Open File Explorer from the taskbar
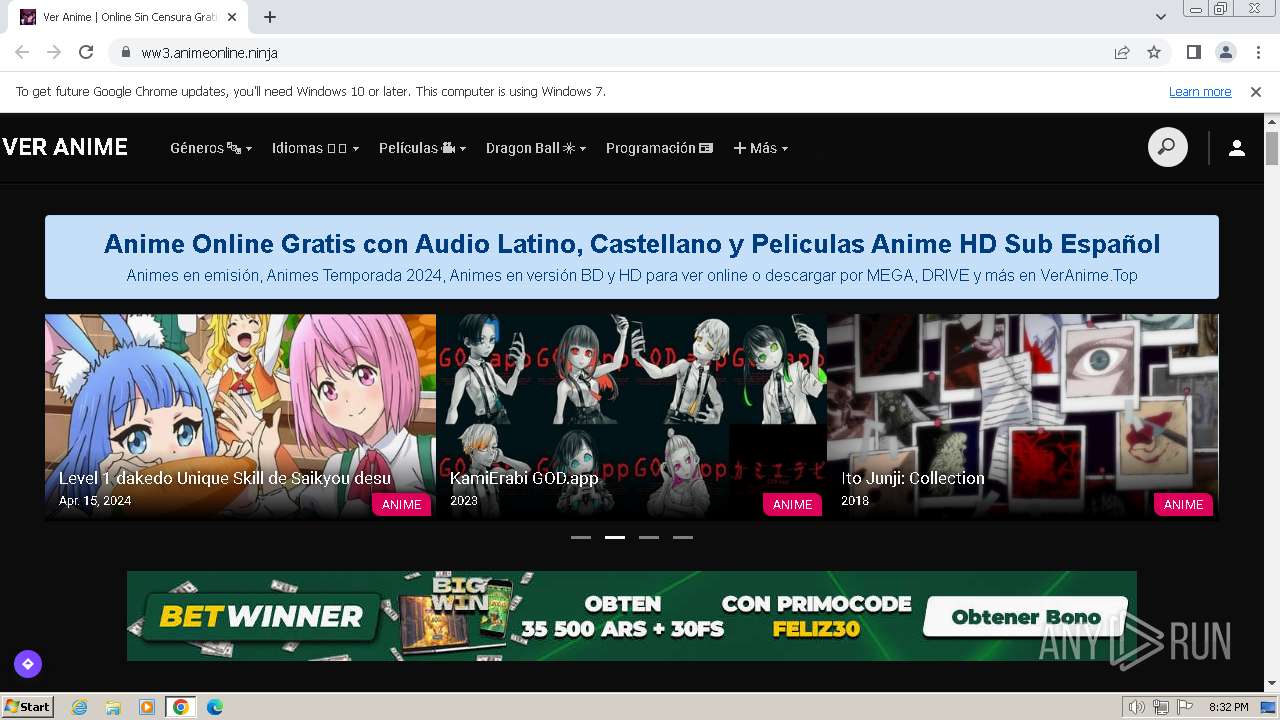This screenshot has height=720, width=1280. pyautogui.click(x=113, y=707)
